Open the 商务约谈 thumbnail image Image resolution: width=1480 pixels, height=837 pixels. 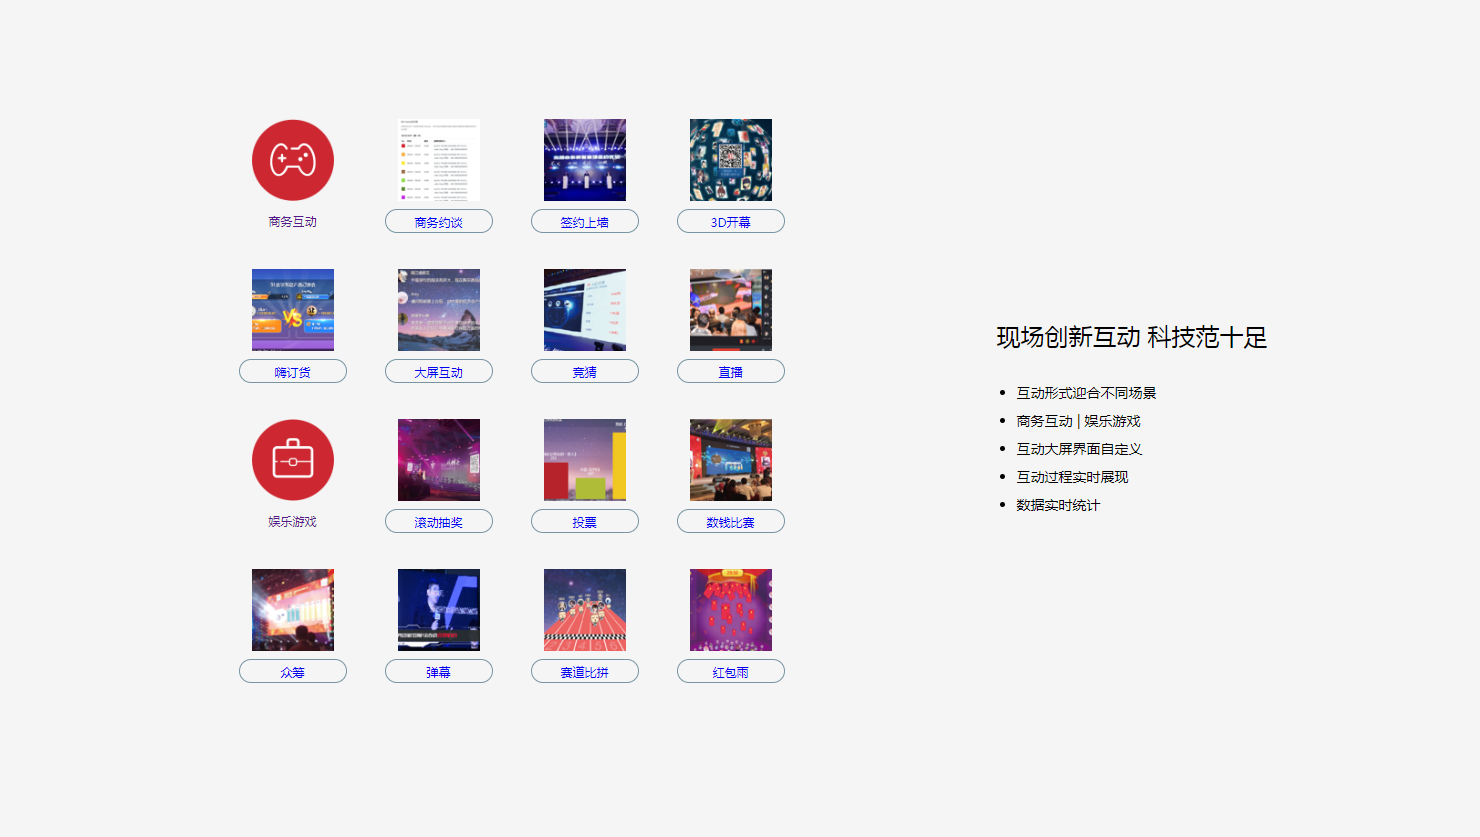[x=439, y=160]
